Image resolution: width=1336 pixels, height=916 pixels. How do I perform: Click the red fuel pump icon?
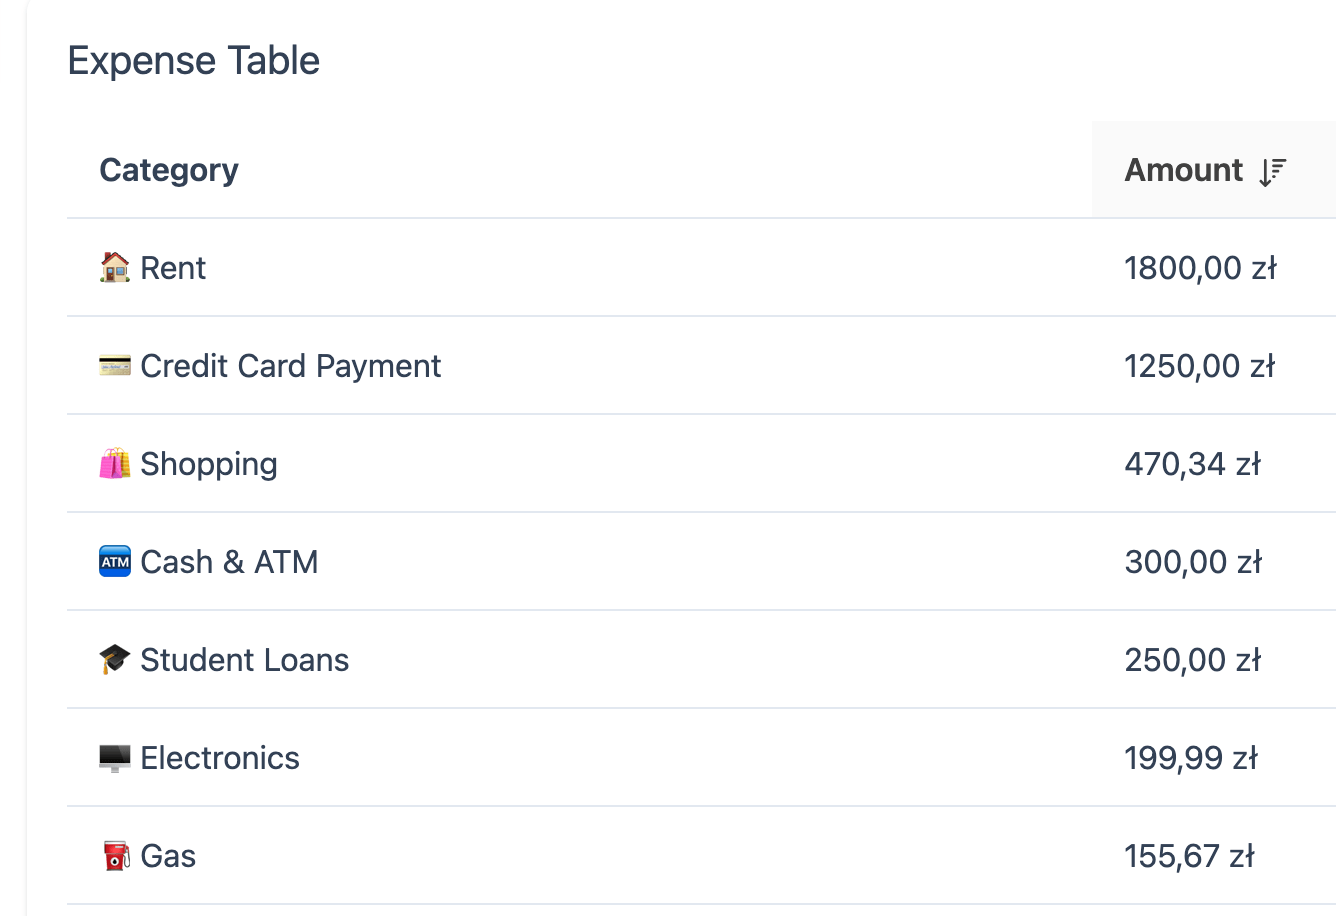(116, 856)
